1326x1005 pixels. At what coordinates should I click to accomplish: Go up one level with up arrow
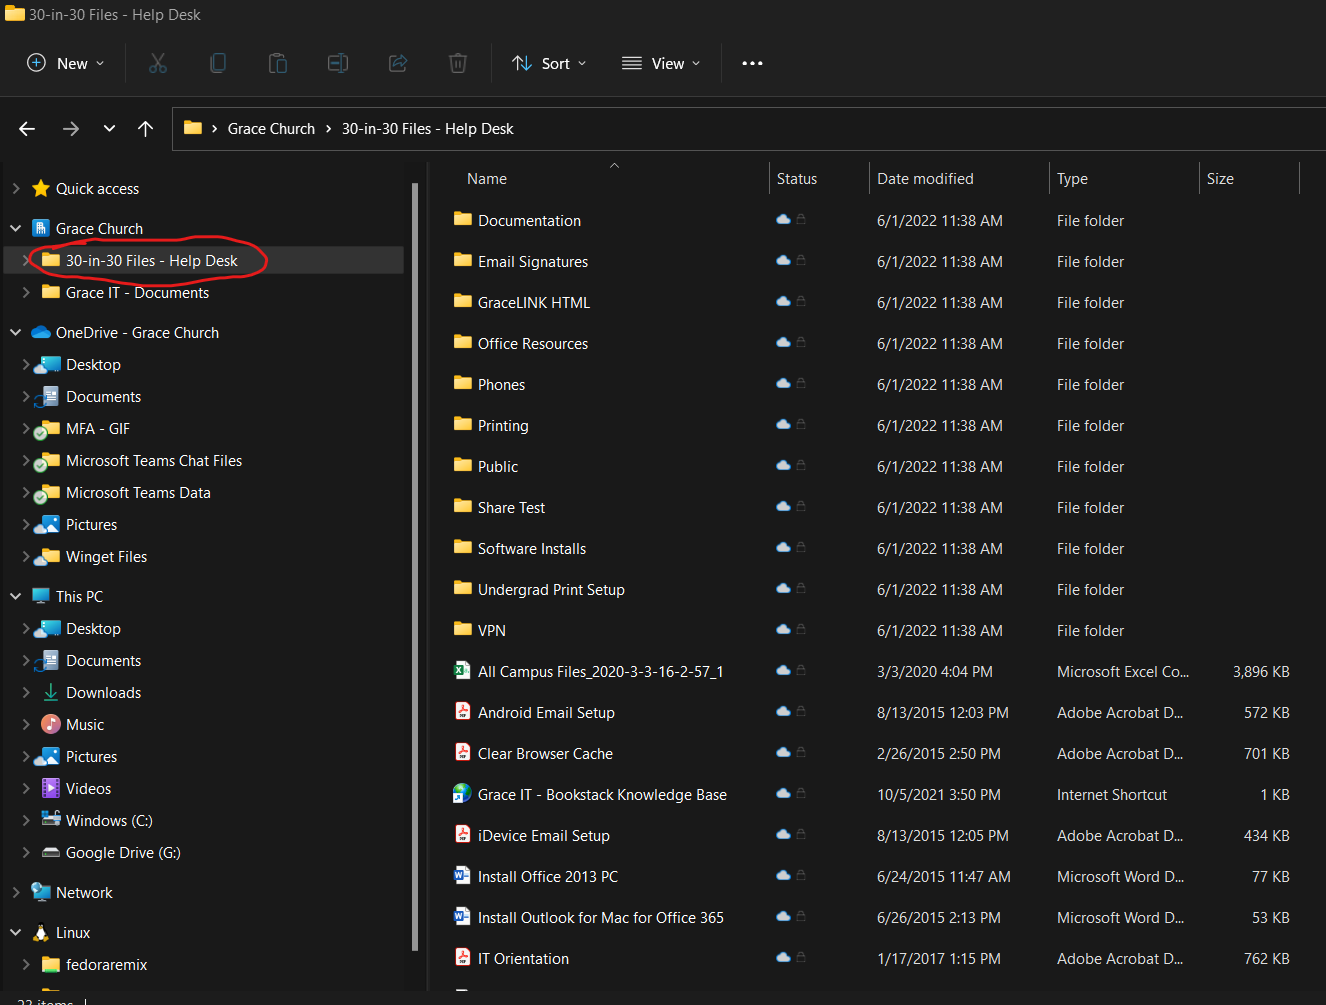tap(145, 129)
